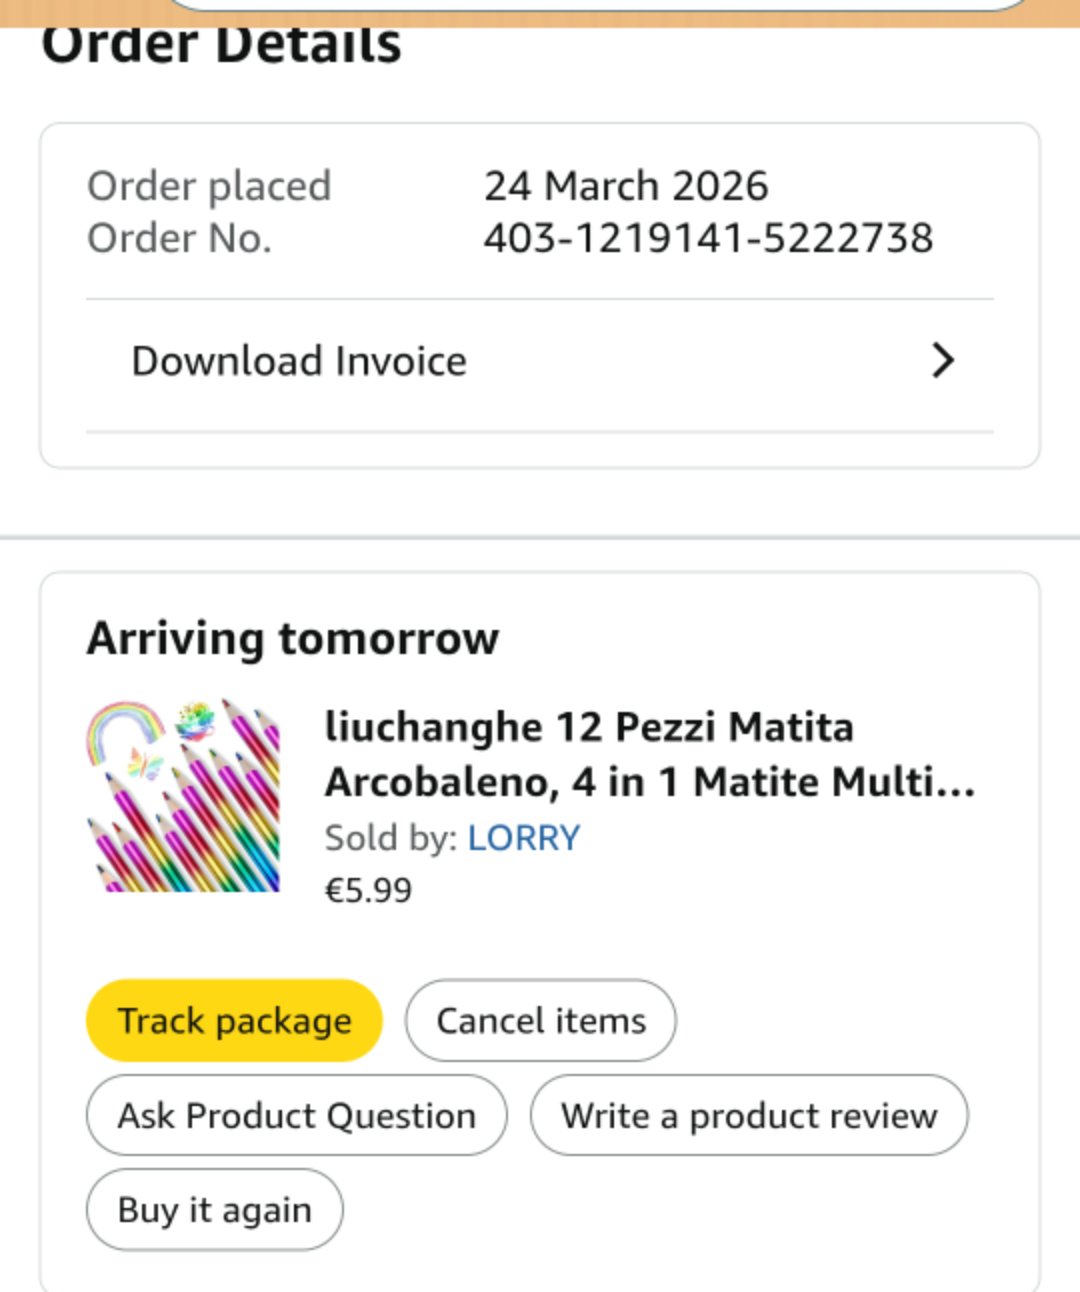Choose Write a product review
1080x1292 pixels.
(748, 1116)
